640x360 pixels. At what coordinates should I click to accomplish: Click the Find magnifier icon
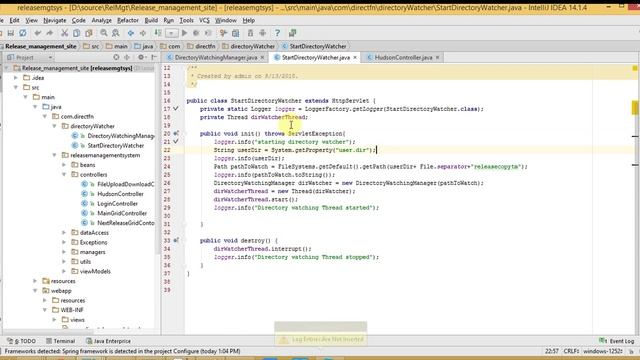pos(104,33)
